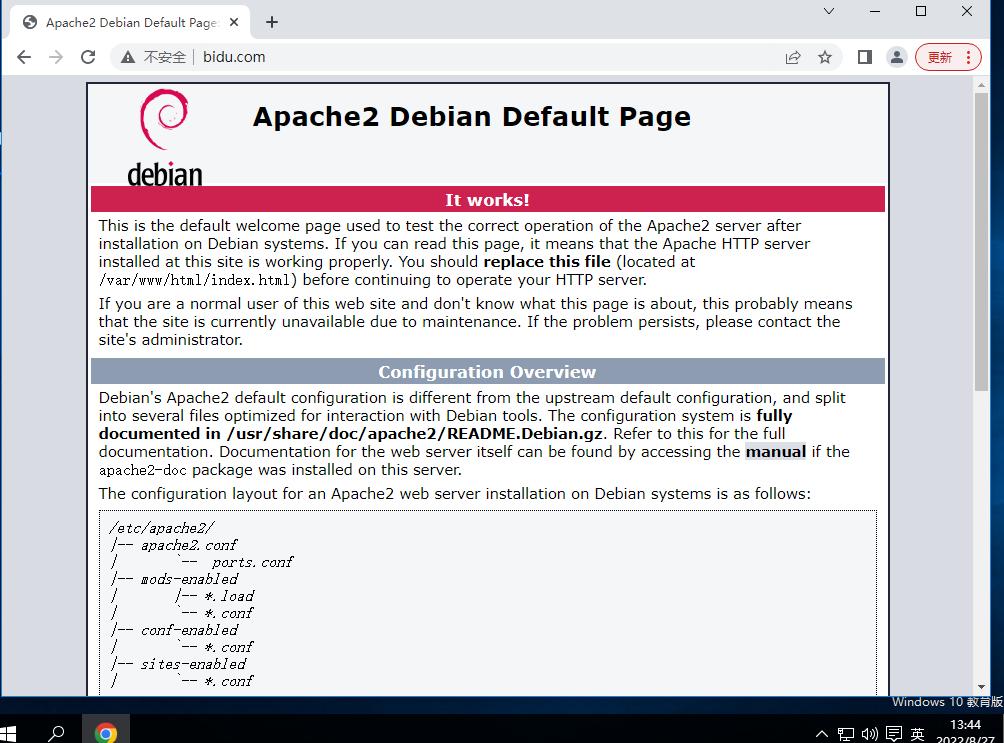The height and width of the screenshot is (743, 1004).
Task: Open the manual documentation link
Action: 775,452
